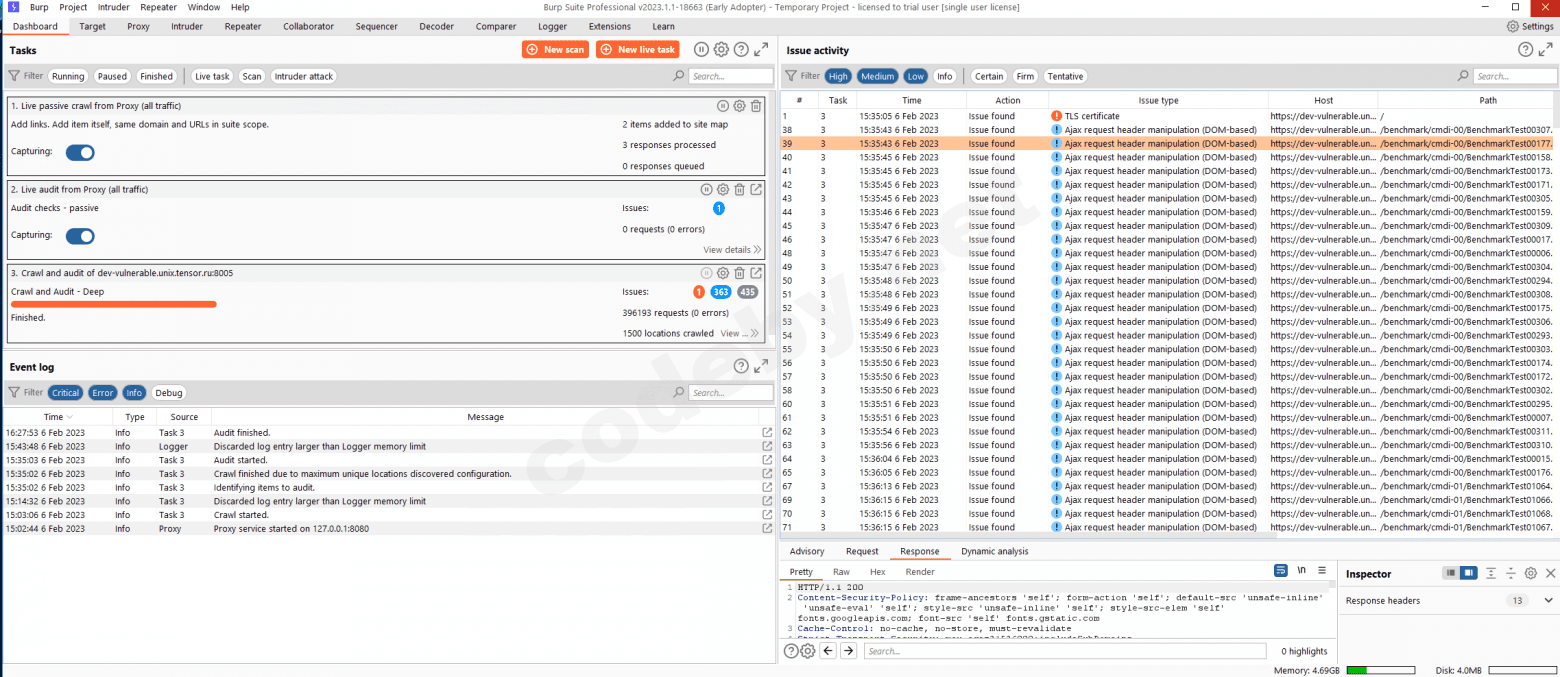Screen dimensions: 1560x677
Task: Click the Issue activity search field
Action: (x=1514, y=76)
